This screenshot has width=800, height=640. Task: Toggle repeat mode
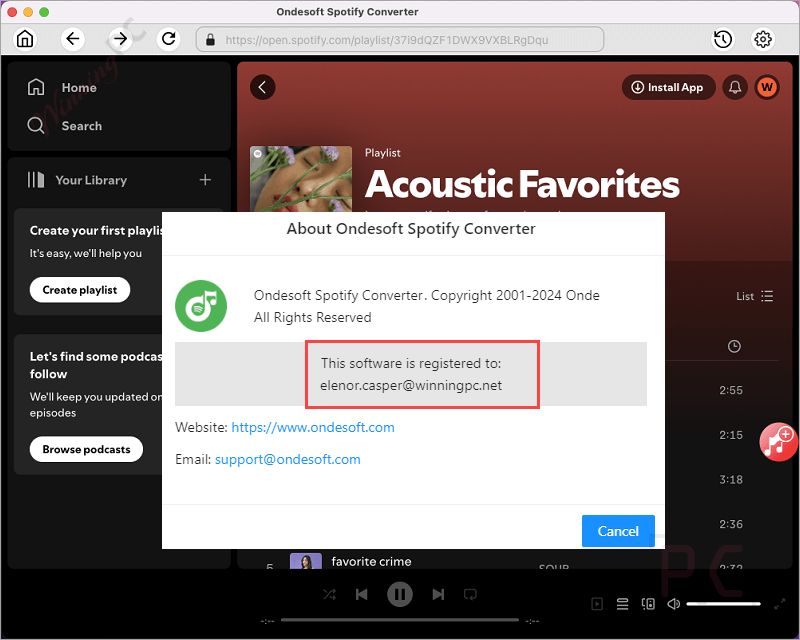[470, 594]
